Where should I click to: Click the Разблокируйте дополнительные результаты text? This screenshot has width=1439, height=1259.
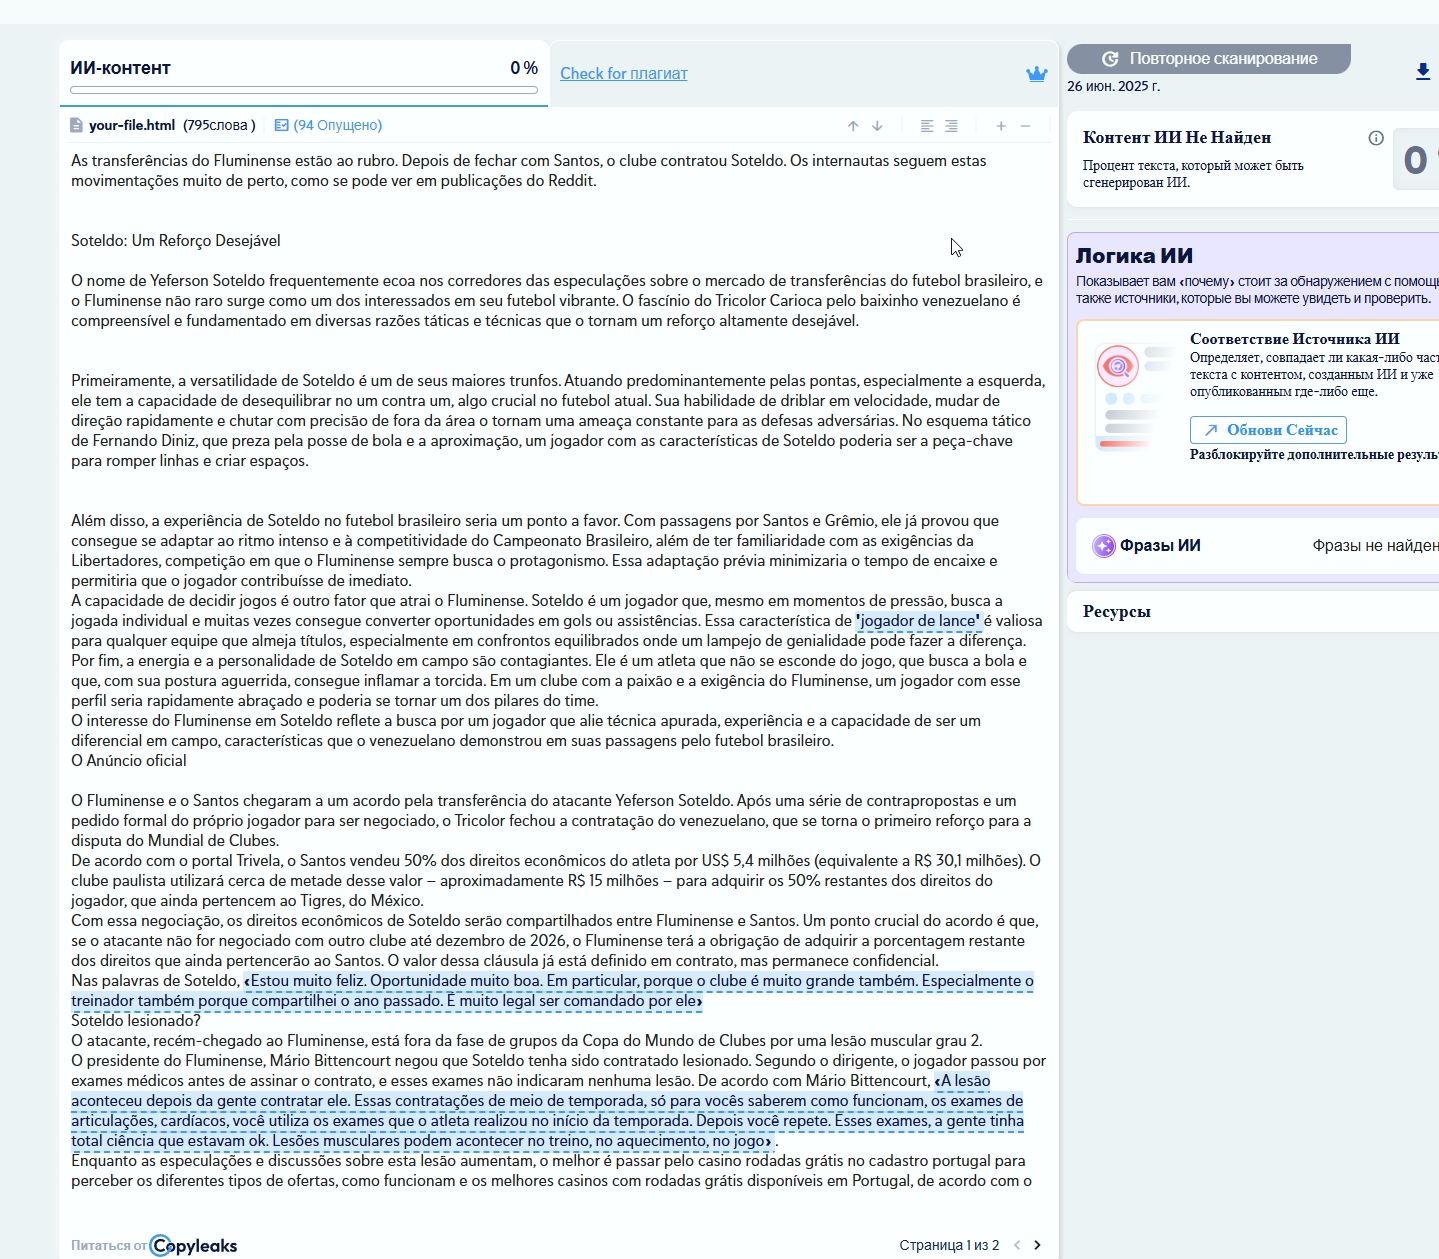[x=1314, y=455]
